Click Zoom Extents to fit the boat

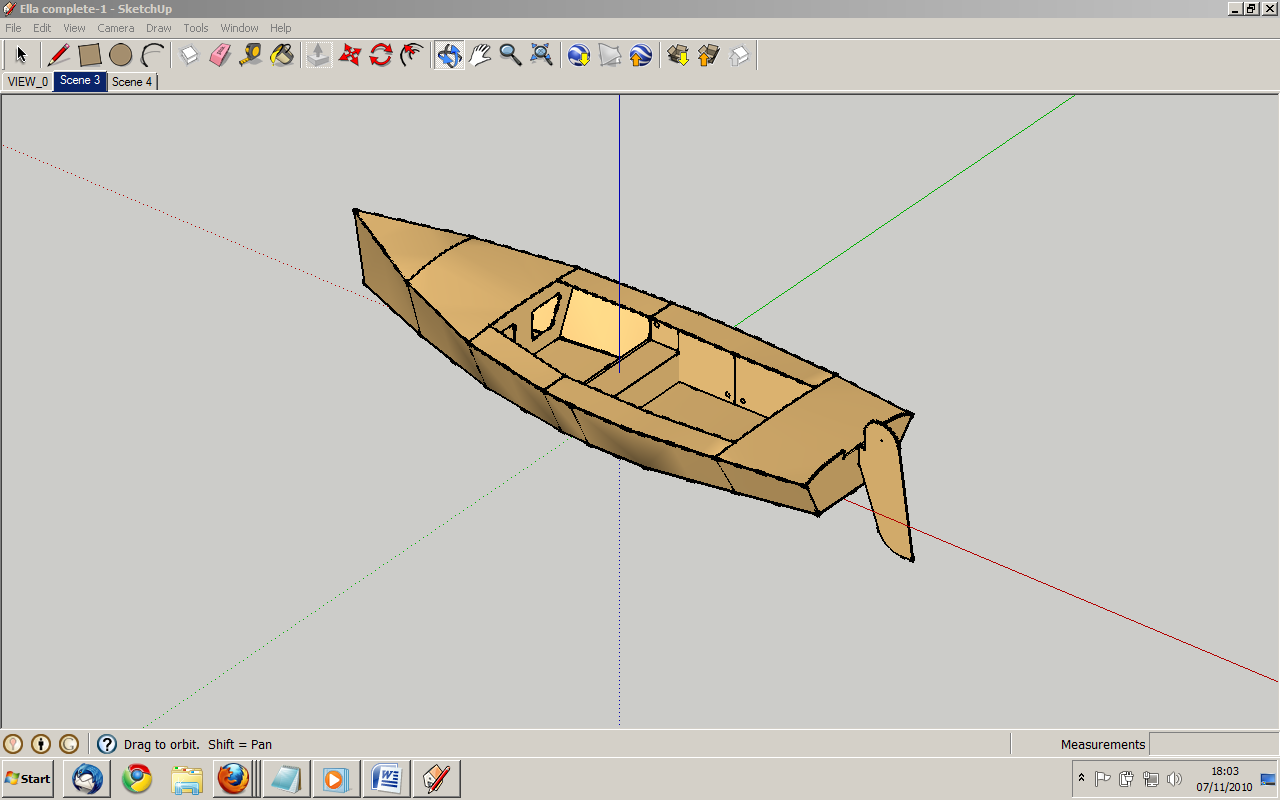540,55
